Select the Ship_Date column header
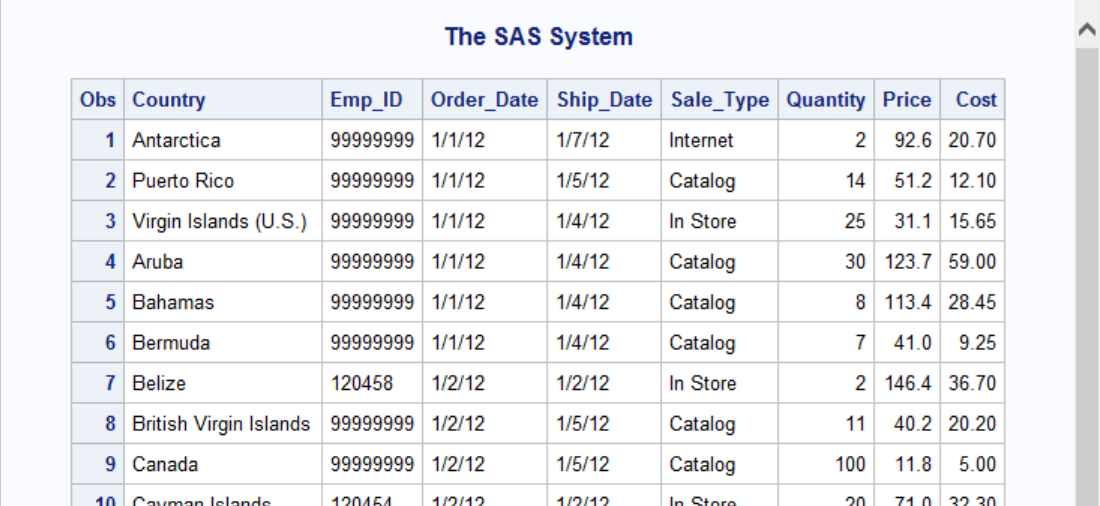The image size is (1100, 506). 604,100
